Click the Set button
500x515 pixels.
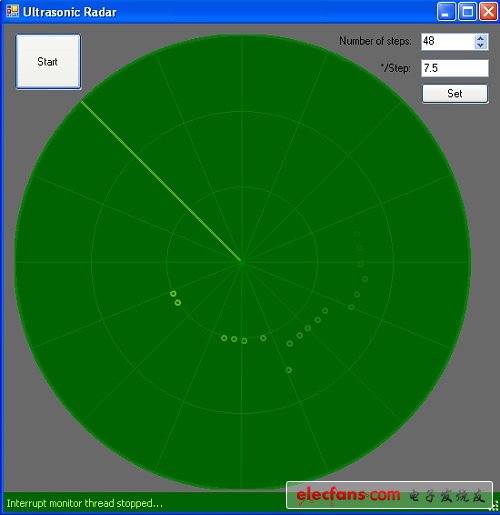coord(455,94)
